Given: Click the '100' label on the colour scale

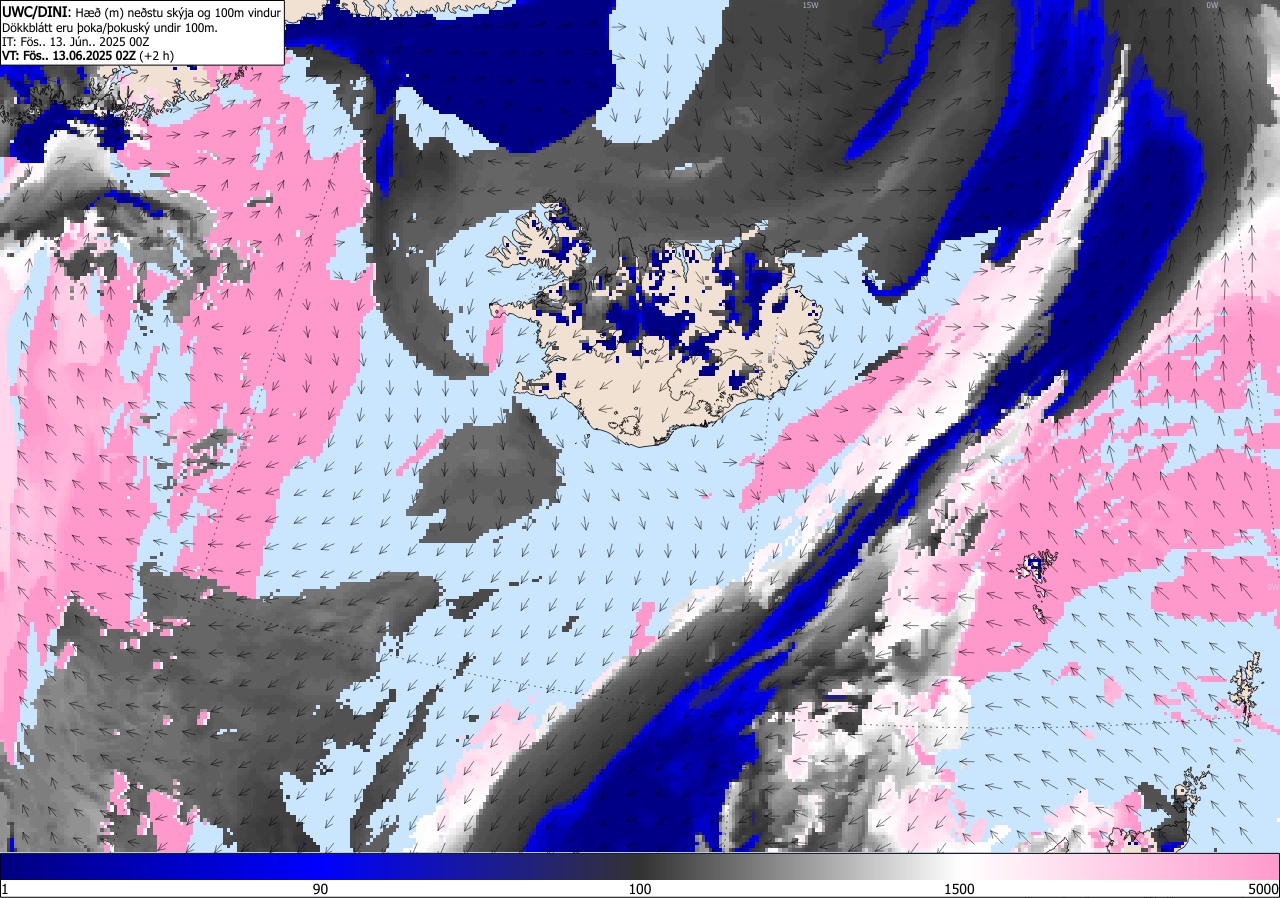Looking at the screenshot, I should (x=640, y=889).
